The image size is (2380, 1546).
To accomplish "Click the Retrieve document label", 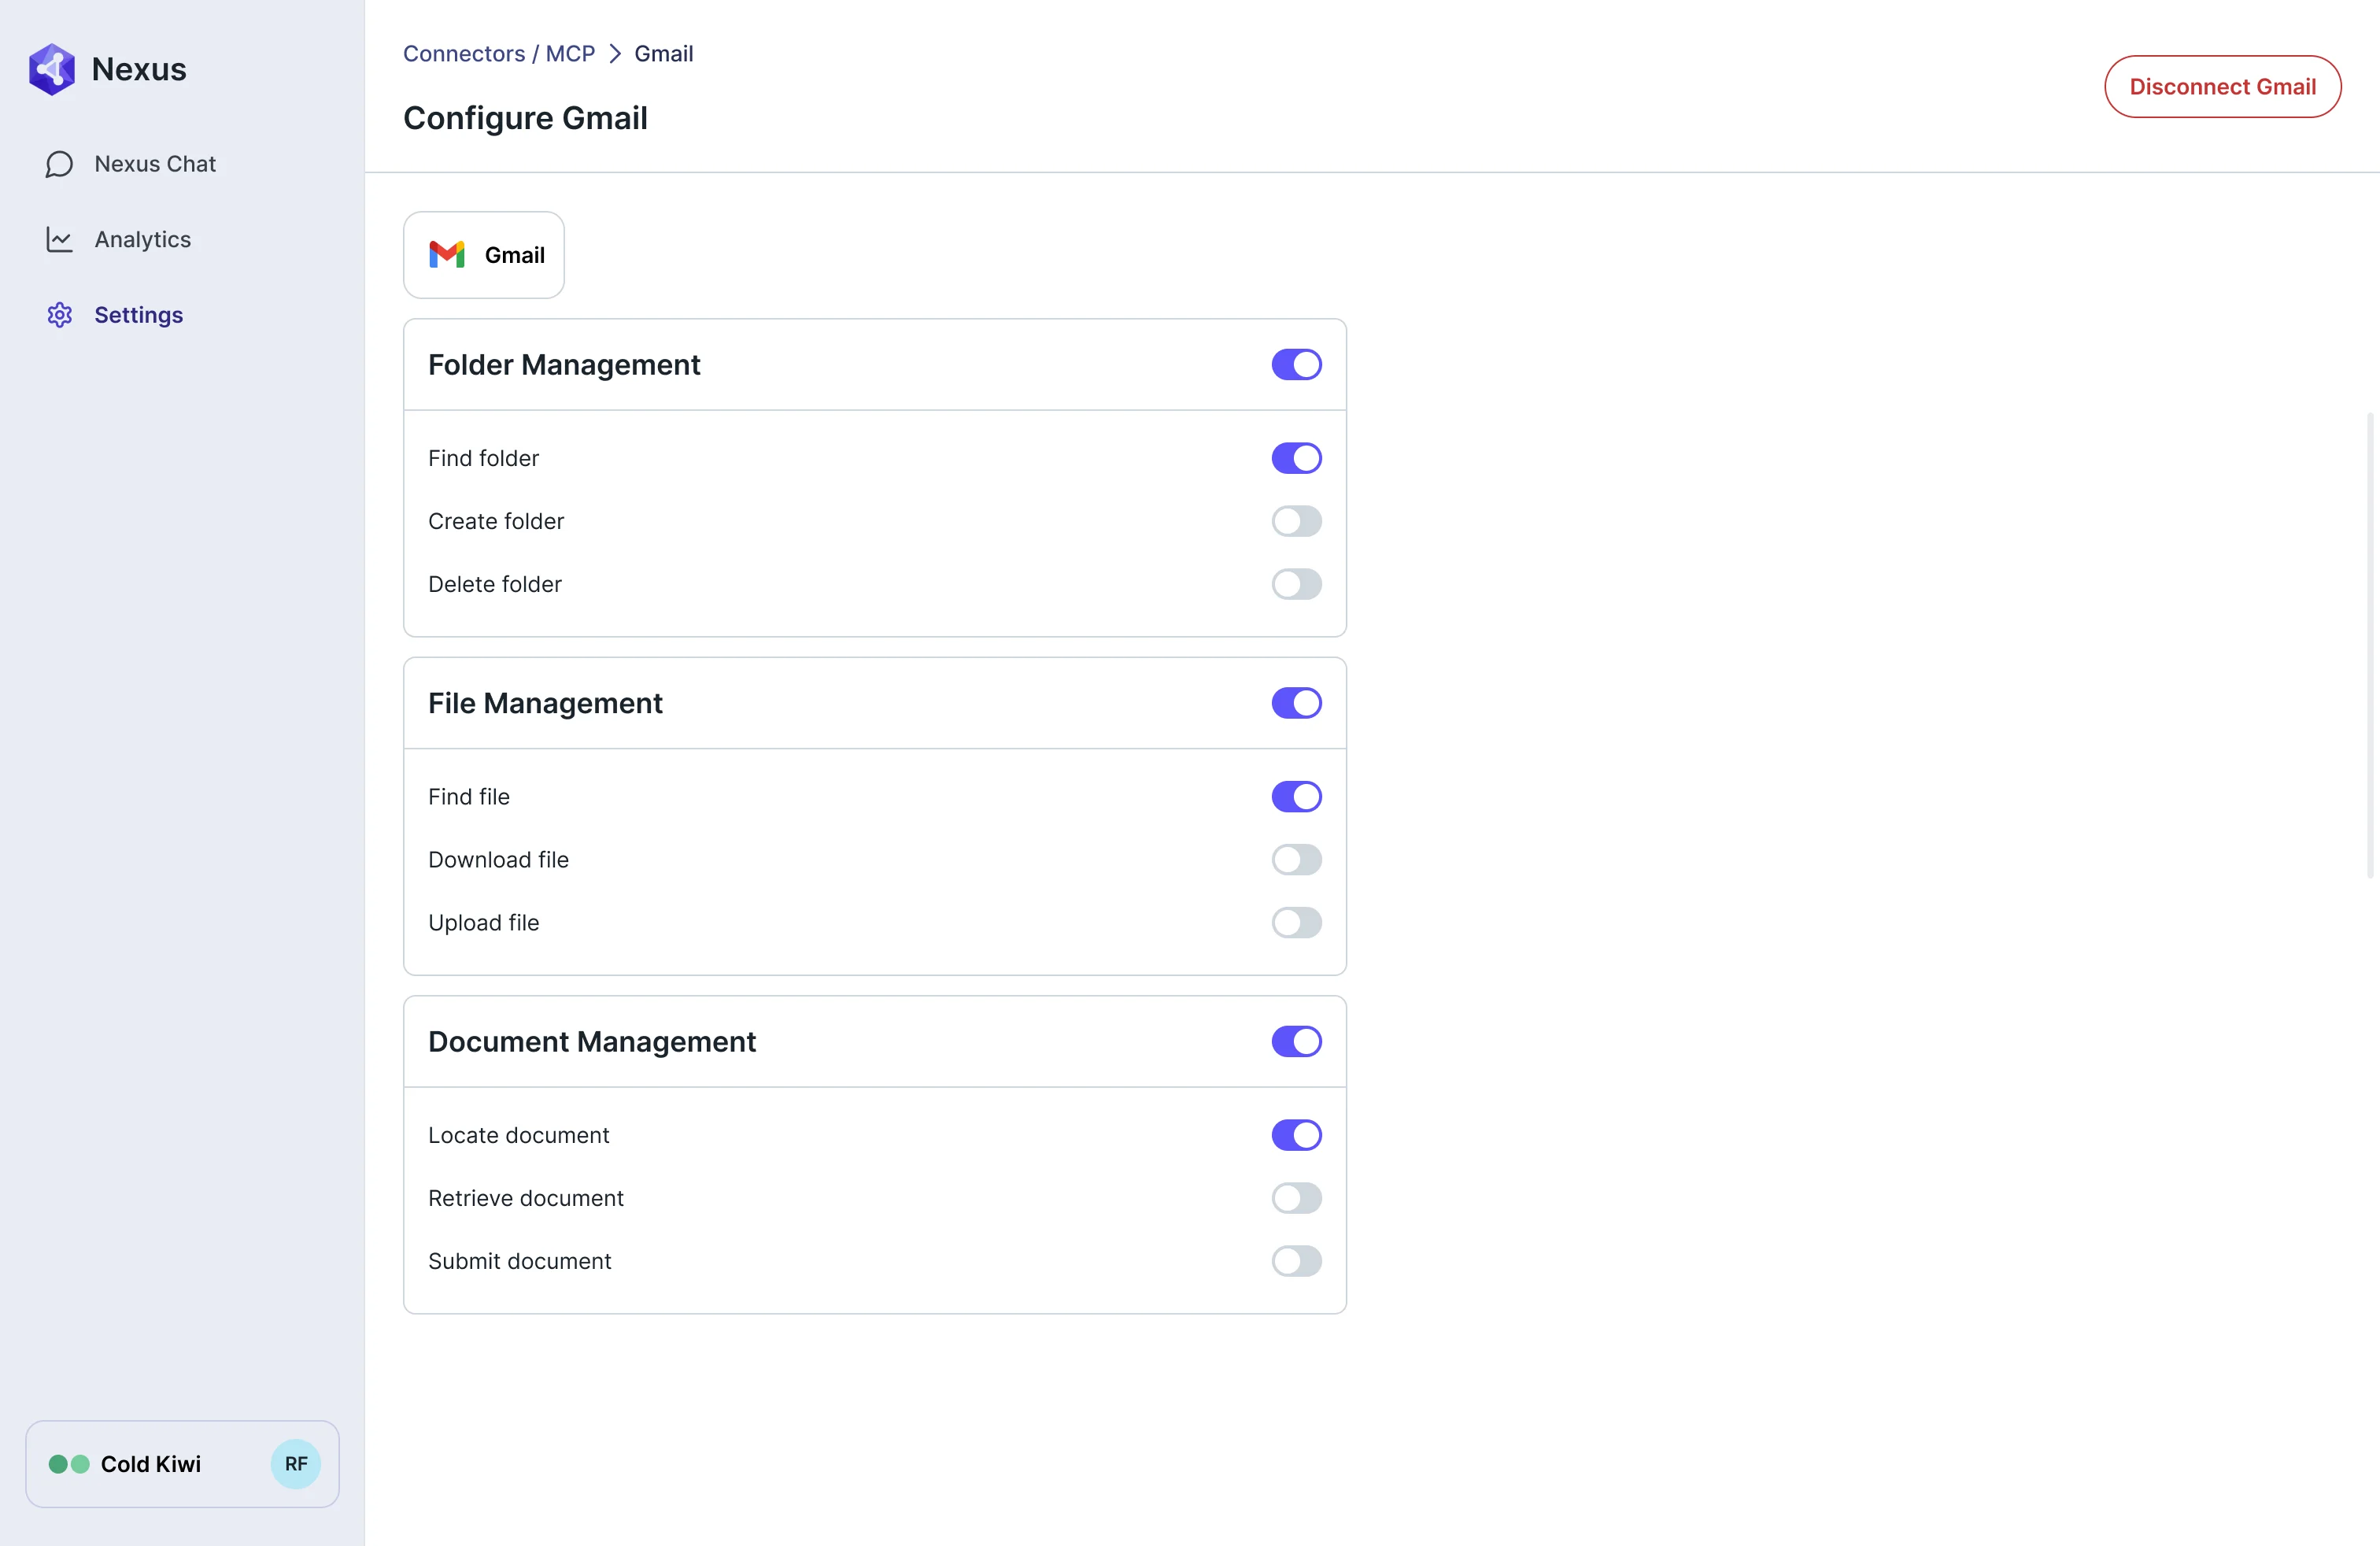I will pyautogui.click(x=526, y=1198).
